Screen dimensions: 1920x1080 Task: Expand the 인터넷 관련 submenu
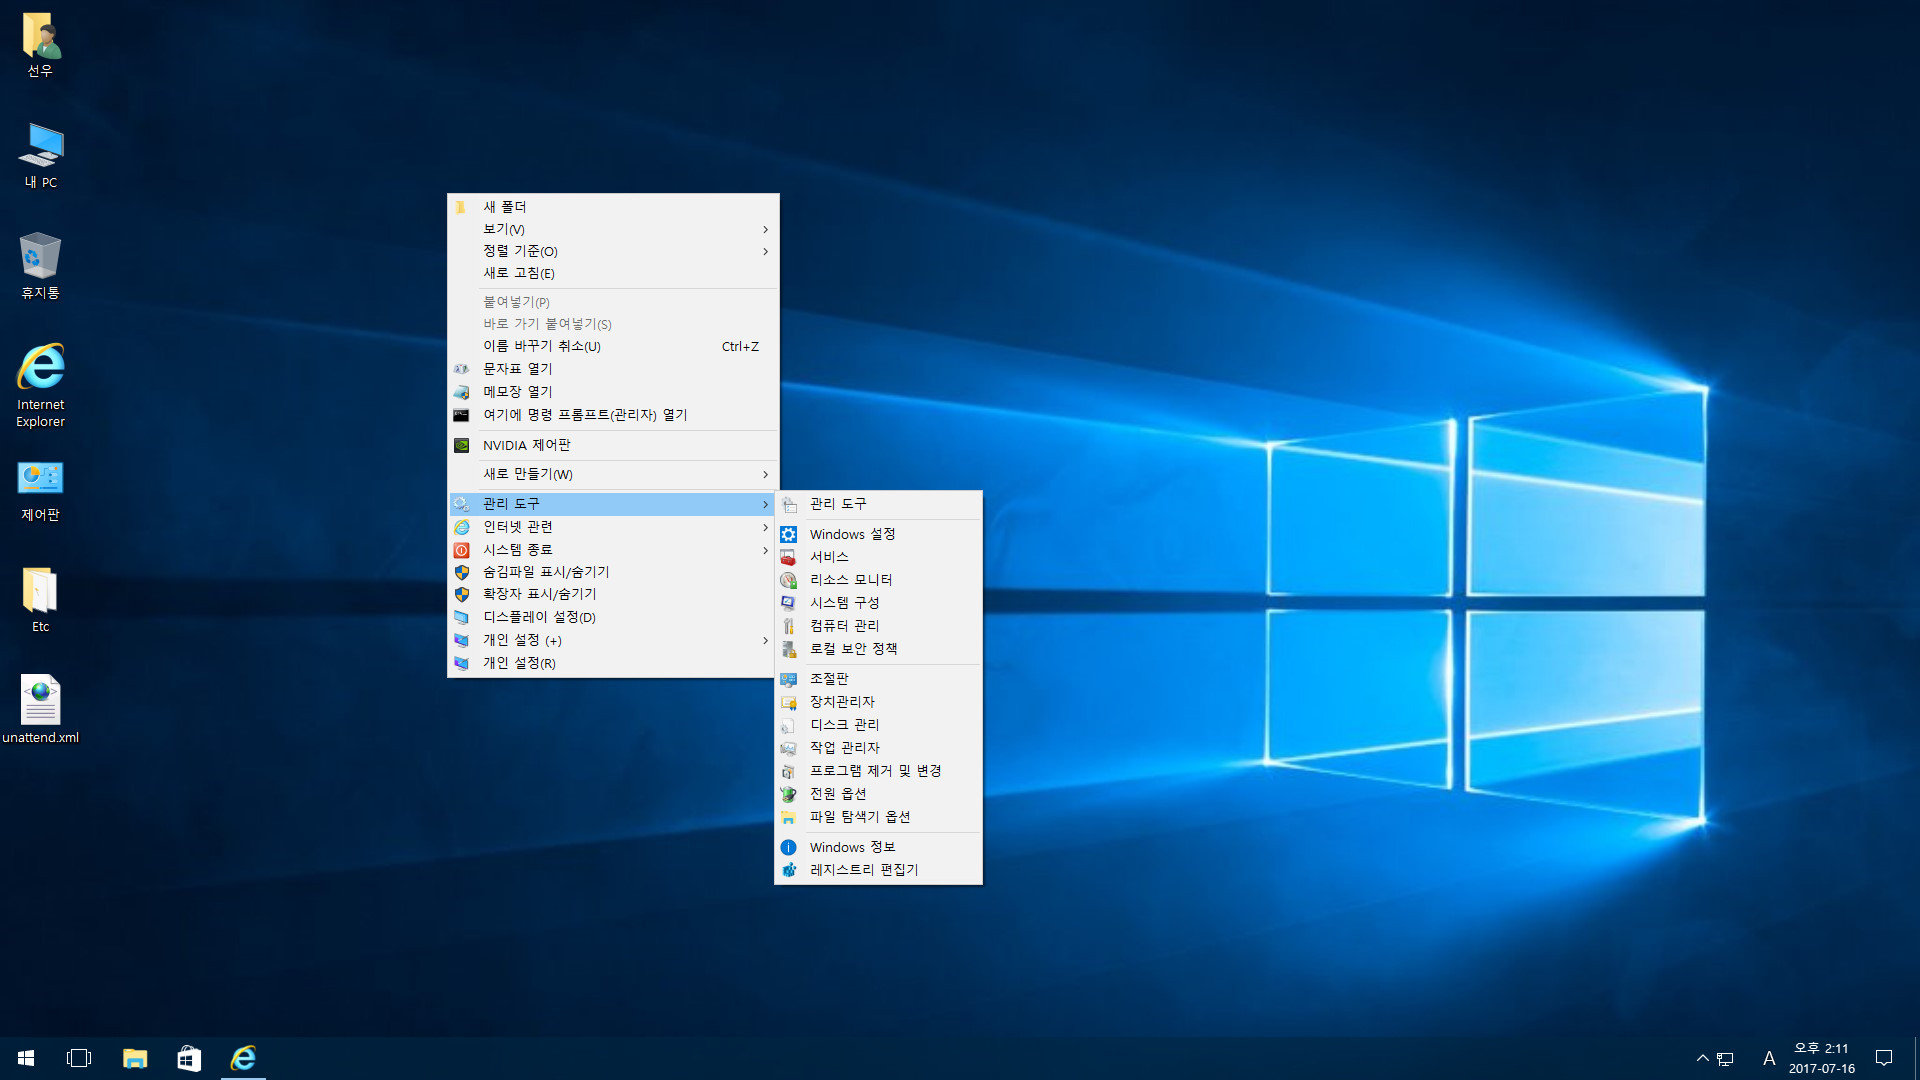(x=613, y=527)
